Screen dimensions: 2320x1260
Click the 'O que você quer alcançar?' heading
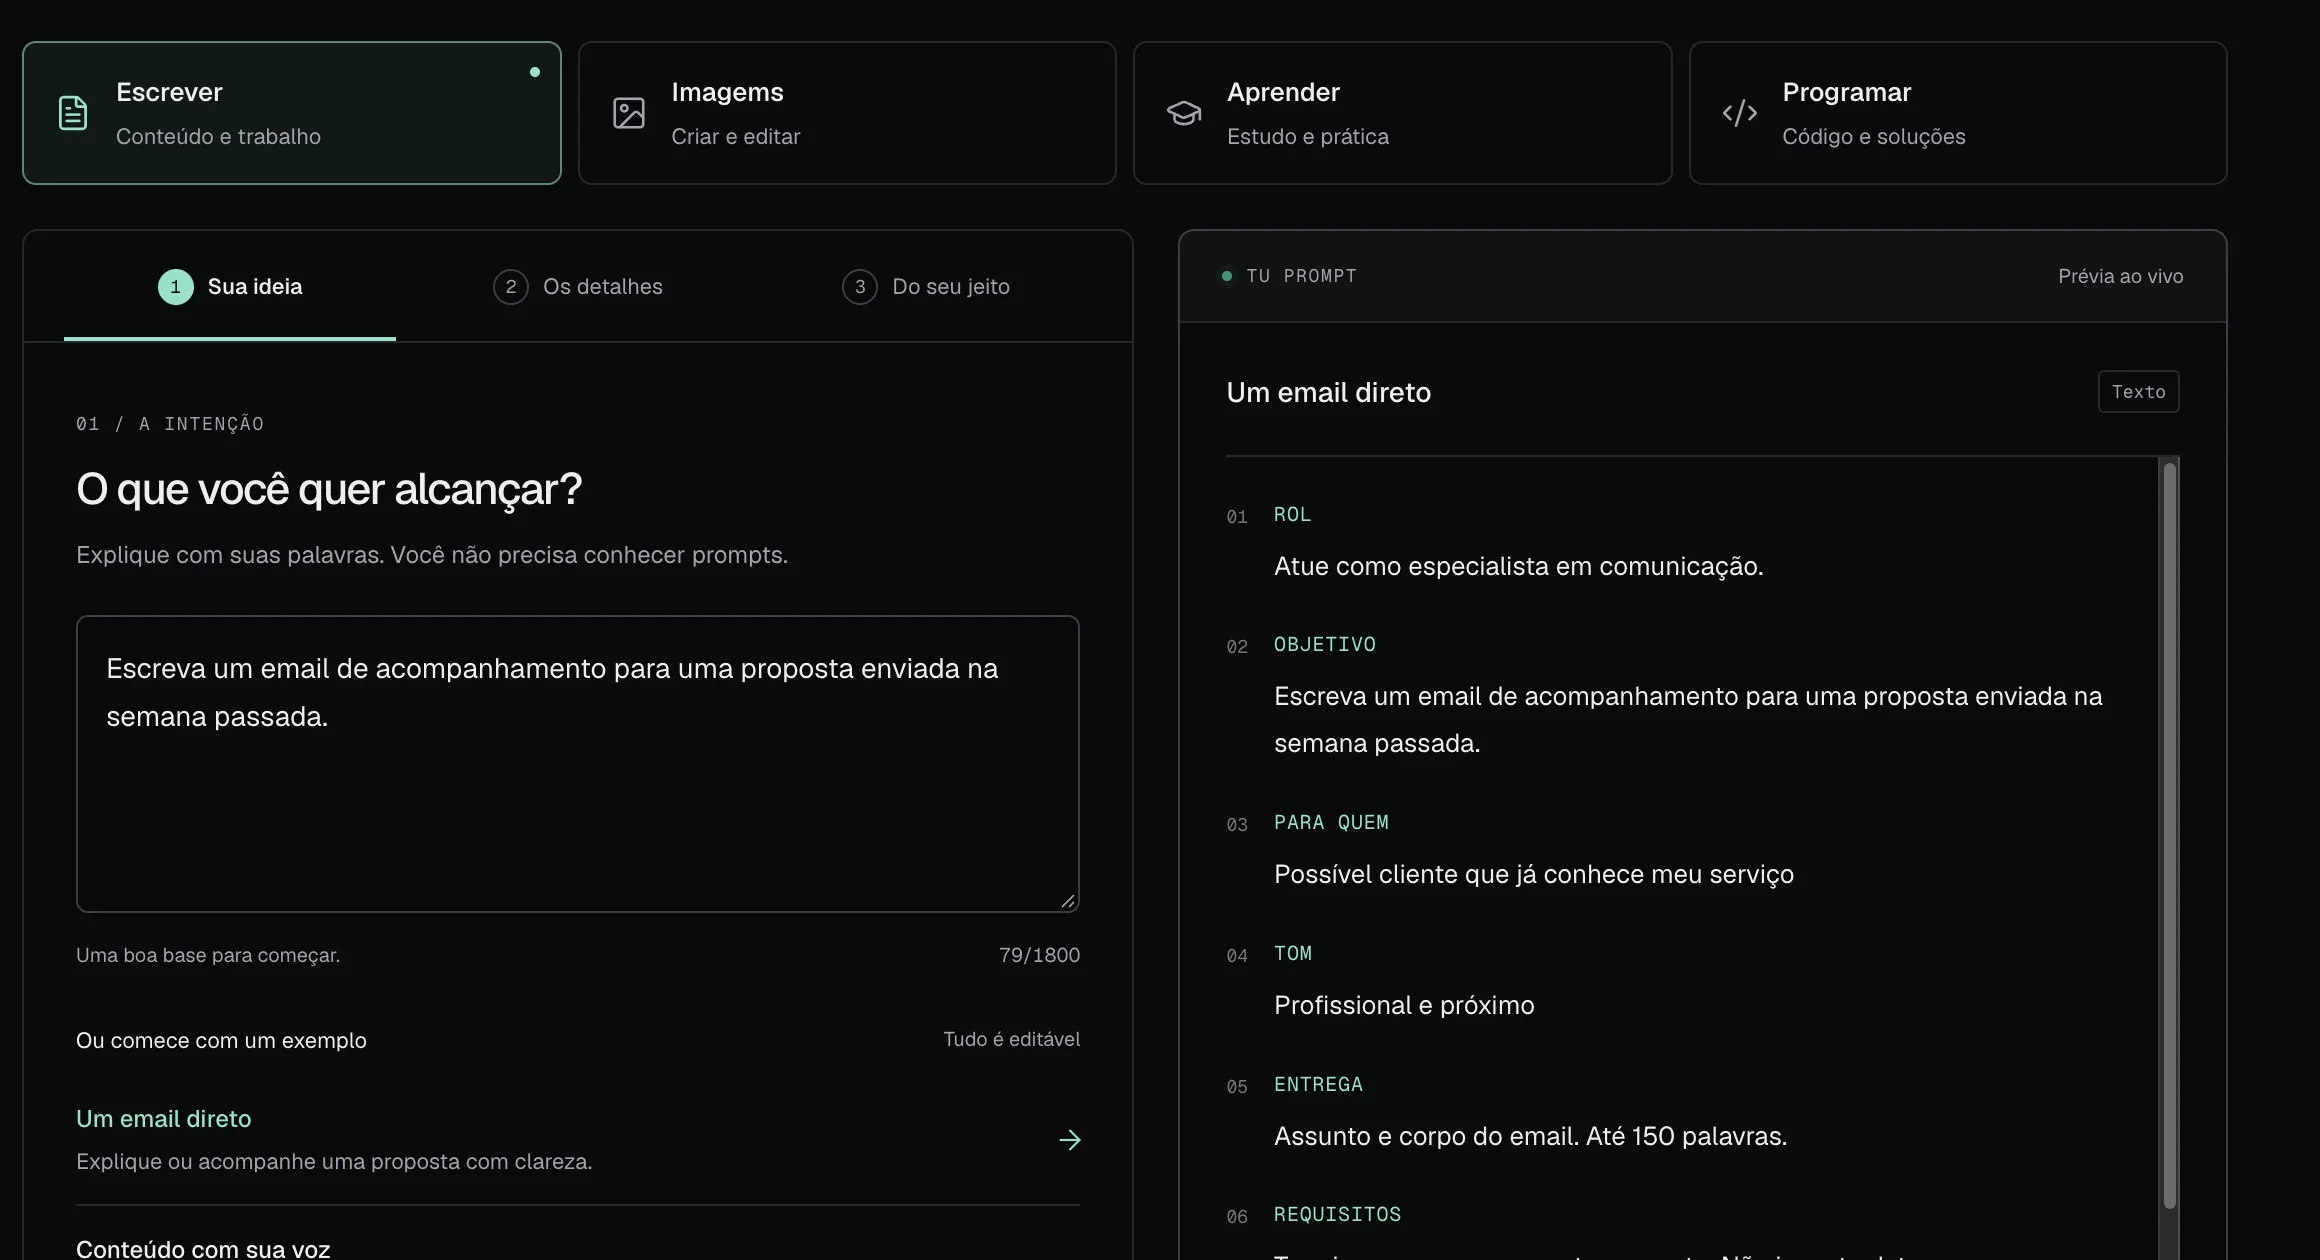[x=329, y=490]
